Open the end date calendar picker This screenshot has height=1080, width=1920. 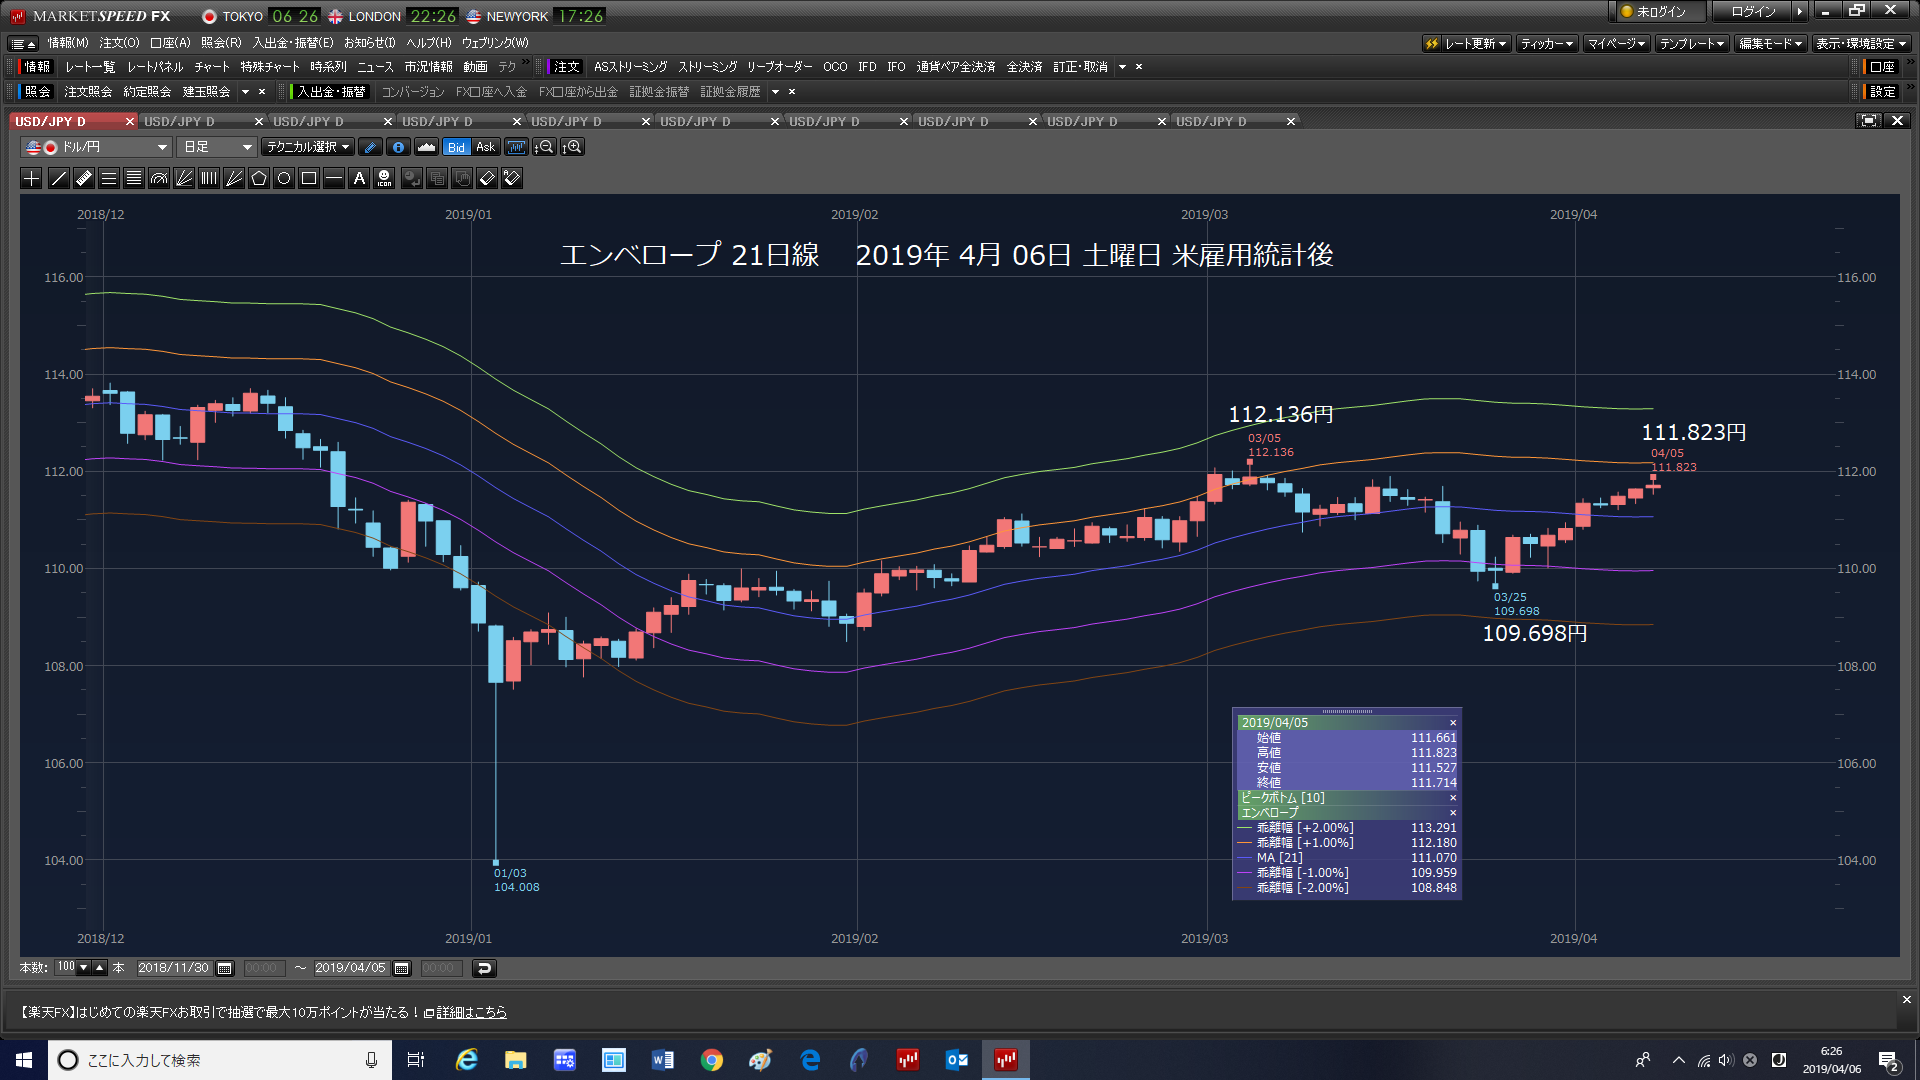pyautogui.click(x=402, y=968)
